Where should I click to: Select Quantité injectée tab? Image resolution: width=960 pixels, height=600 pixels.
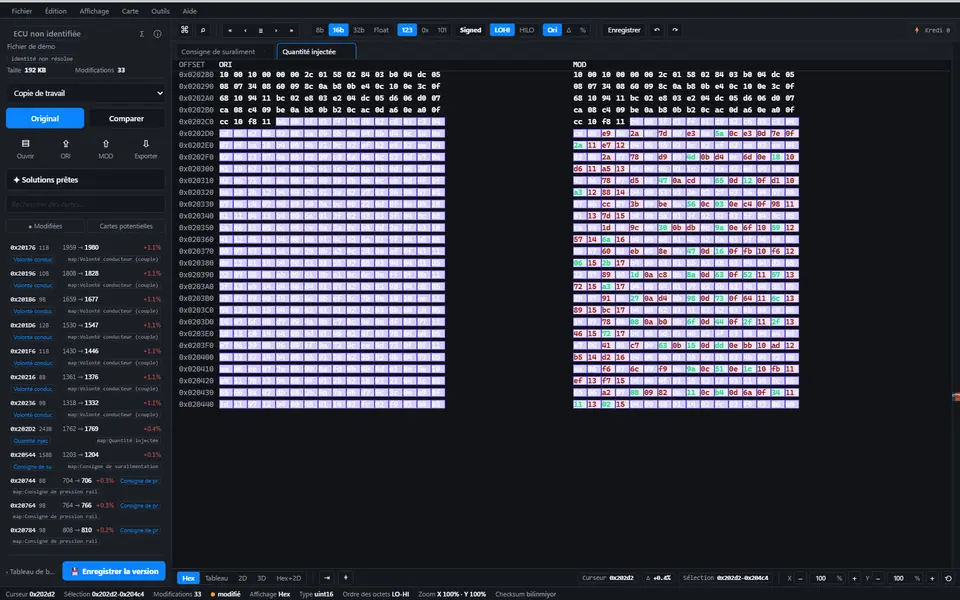coord(316,51)
